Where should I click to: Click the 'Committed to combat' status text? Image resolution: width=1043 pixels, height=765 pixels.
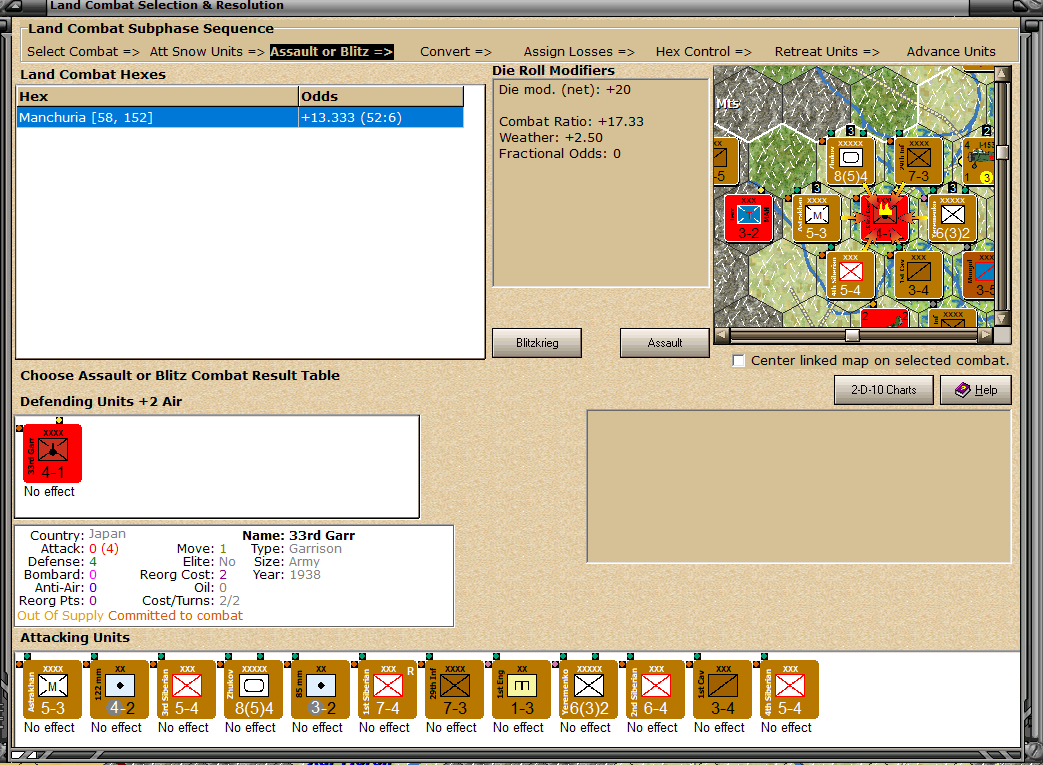(176, 616)
